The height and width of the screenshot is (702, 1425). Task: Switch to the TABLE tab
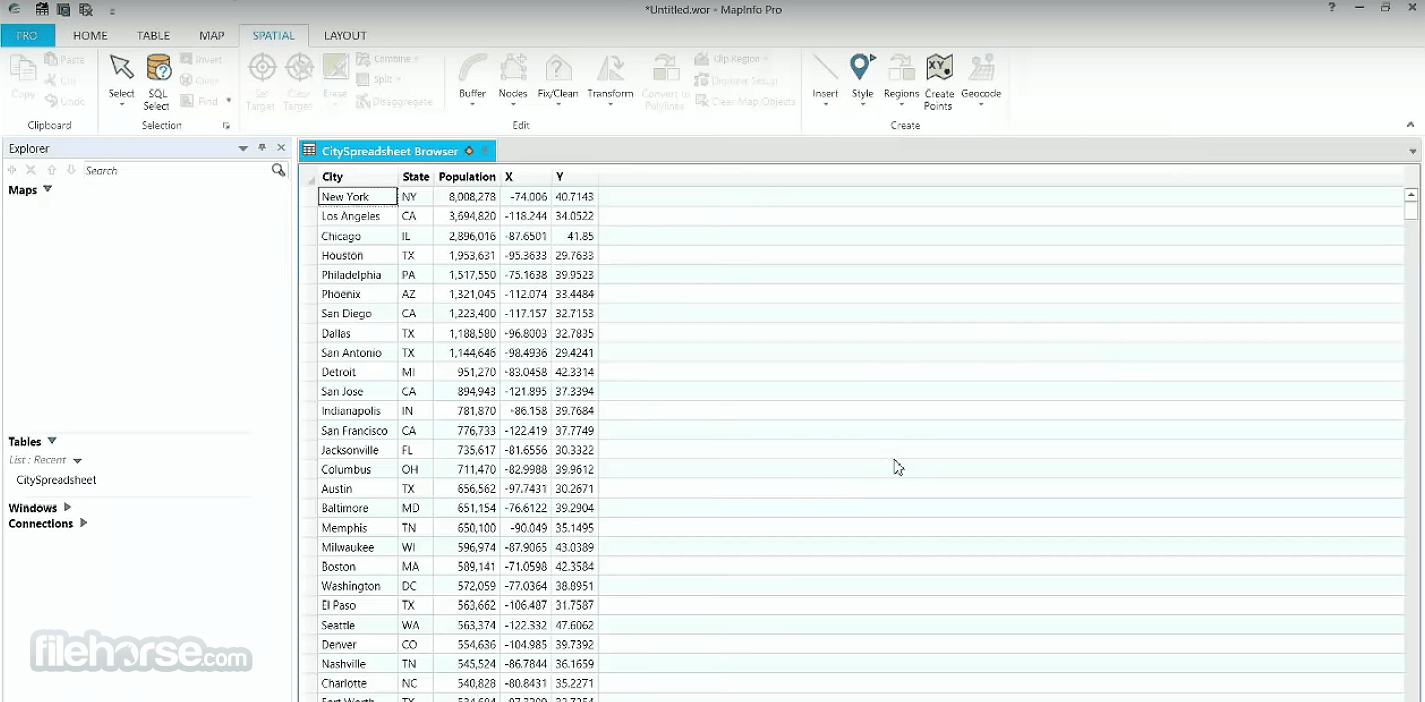click(x=153, y=36)
